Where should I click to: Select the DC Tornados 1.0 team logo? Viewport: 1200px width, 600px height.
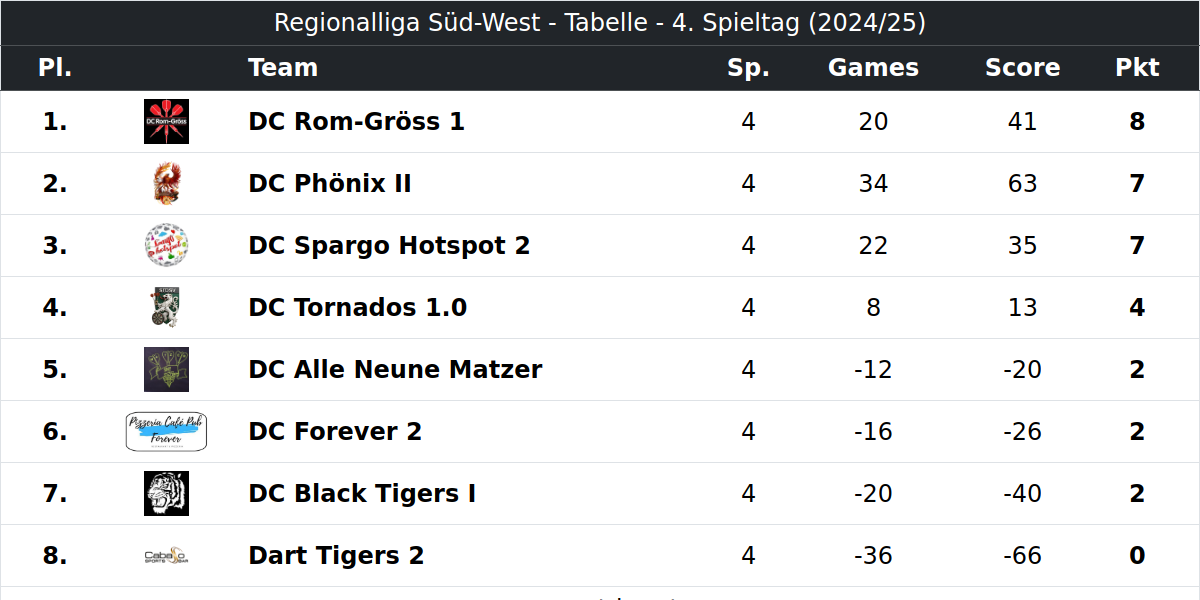click(x=166, y=308)
